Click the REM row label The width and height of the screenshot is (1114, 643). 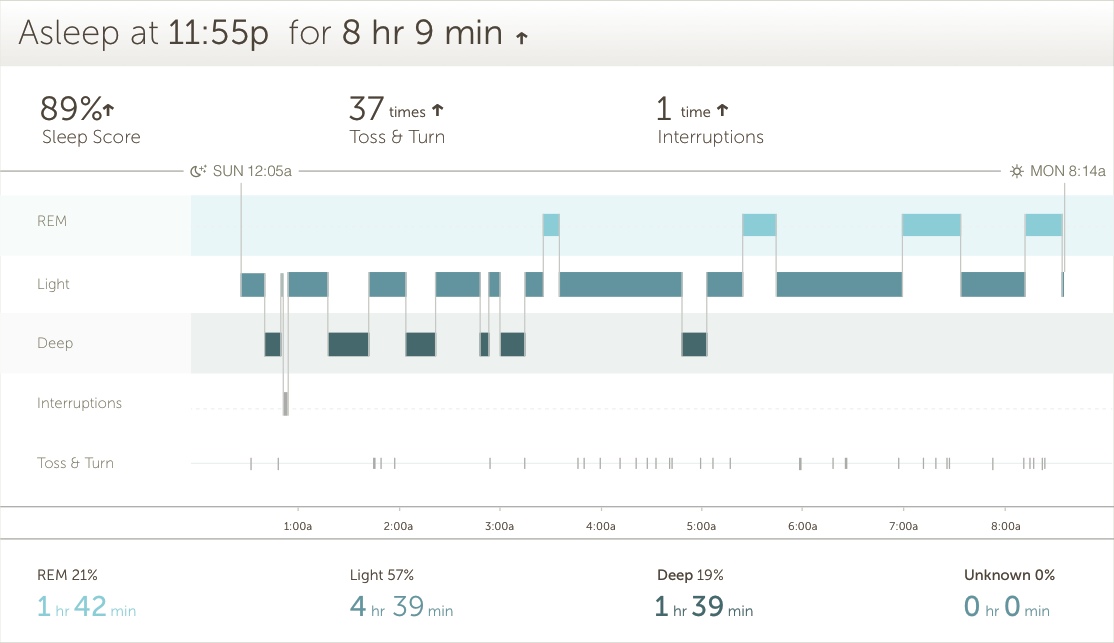tap(52, 220)
